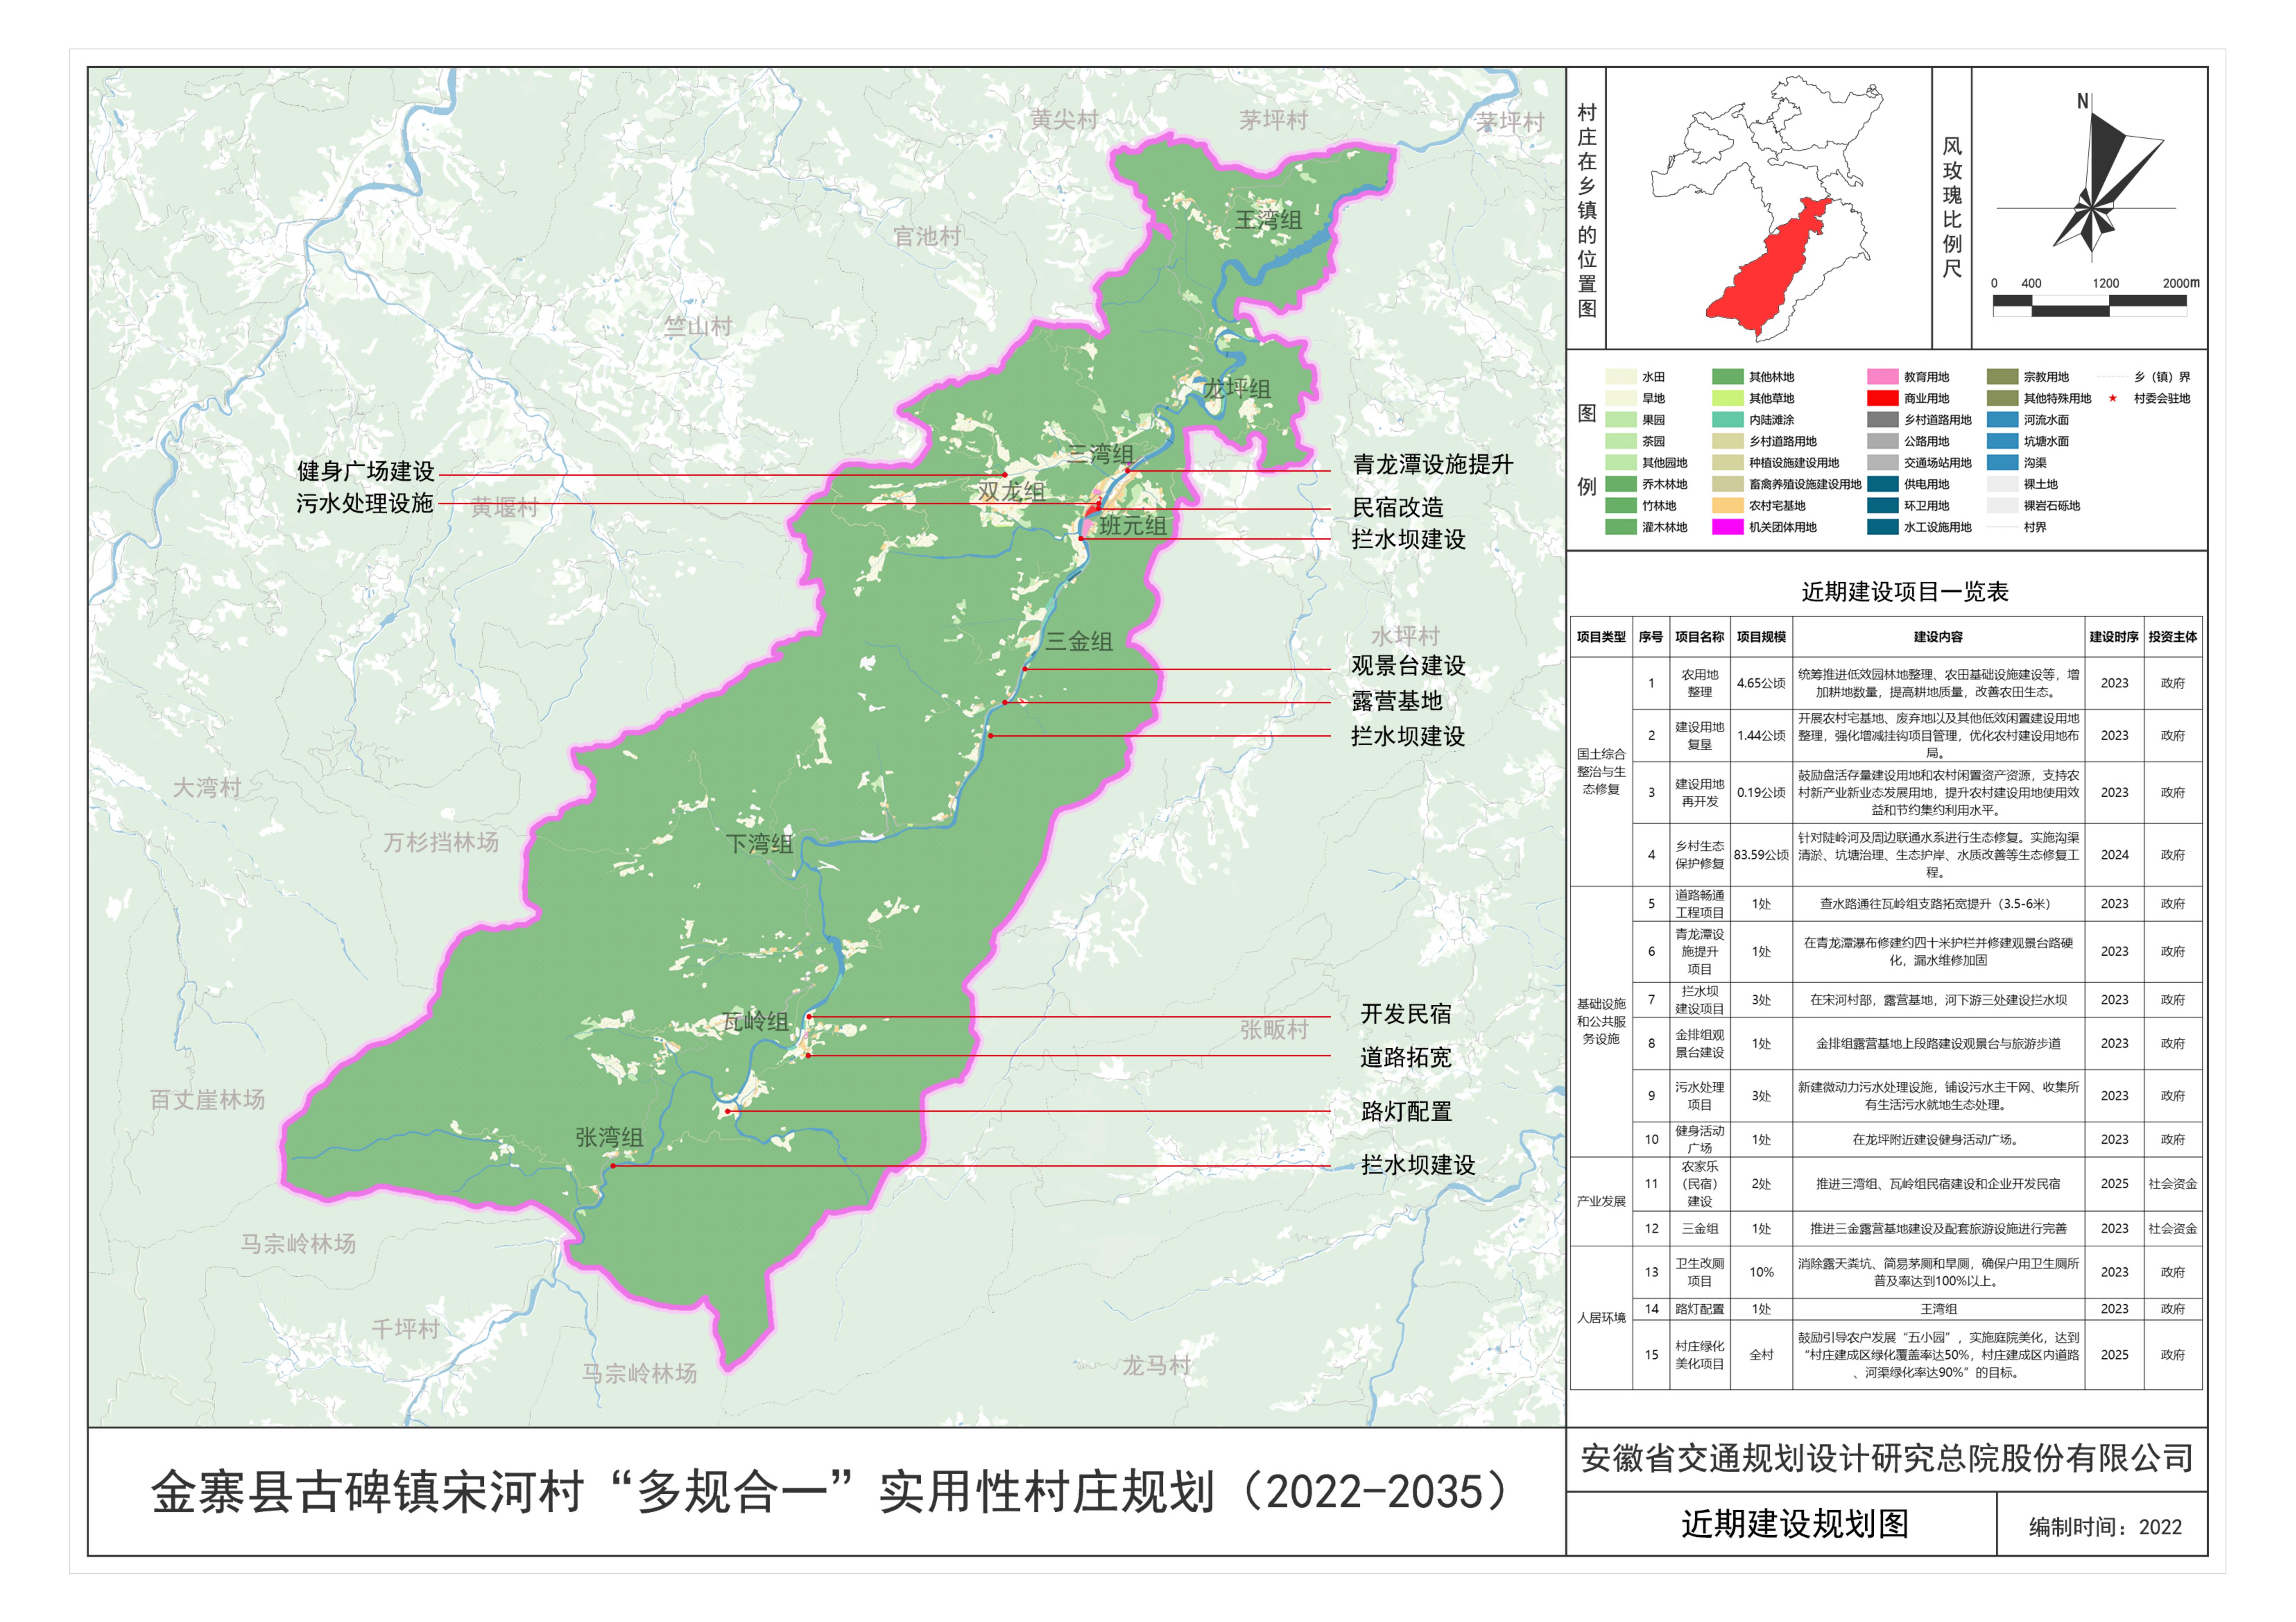Select the 种植设施建设用地 legend swatch
2296x1622 pixels.
1728,463
